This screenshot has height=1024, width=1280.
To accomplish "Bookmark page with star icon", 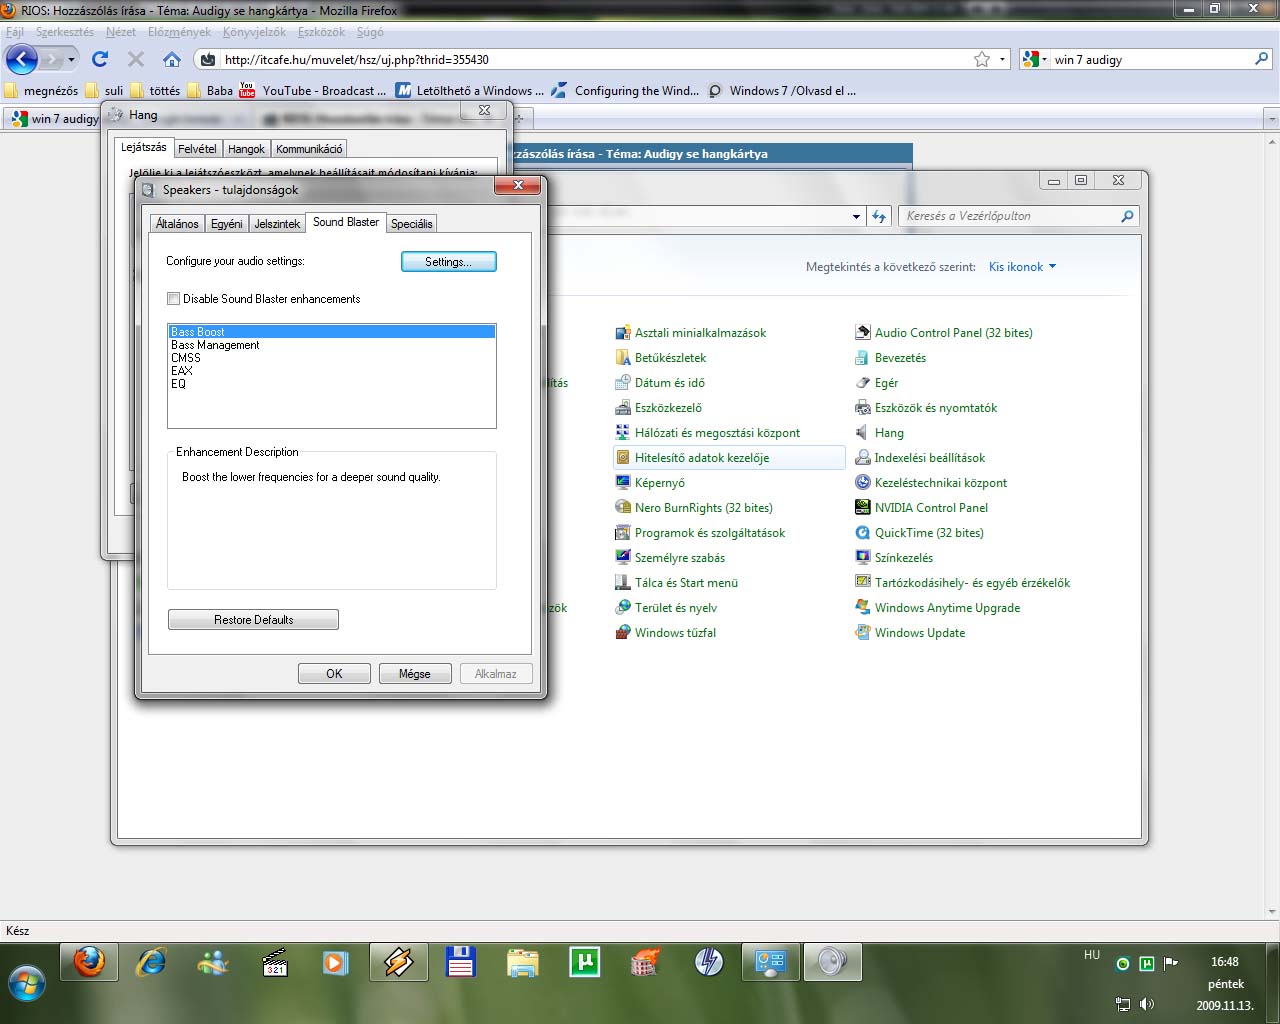I will click(x=982, y=60).
